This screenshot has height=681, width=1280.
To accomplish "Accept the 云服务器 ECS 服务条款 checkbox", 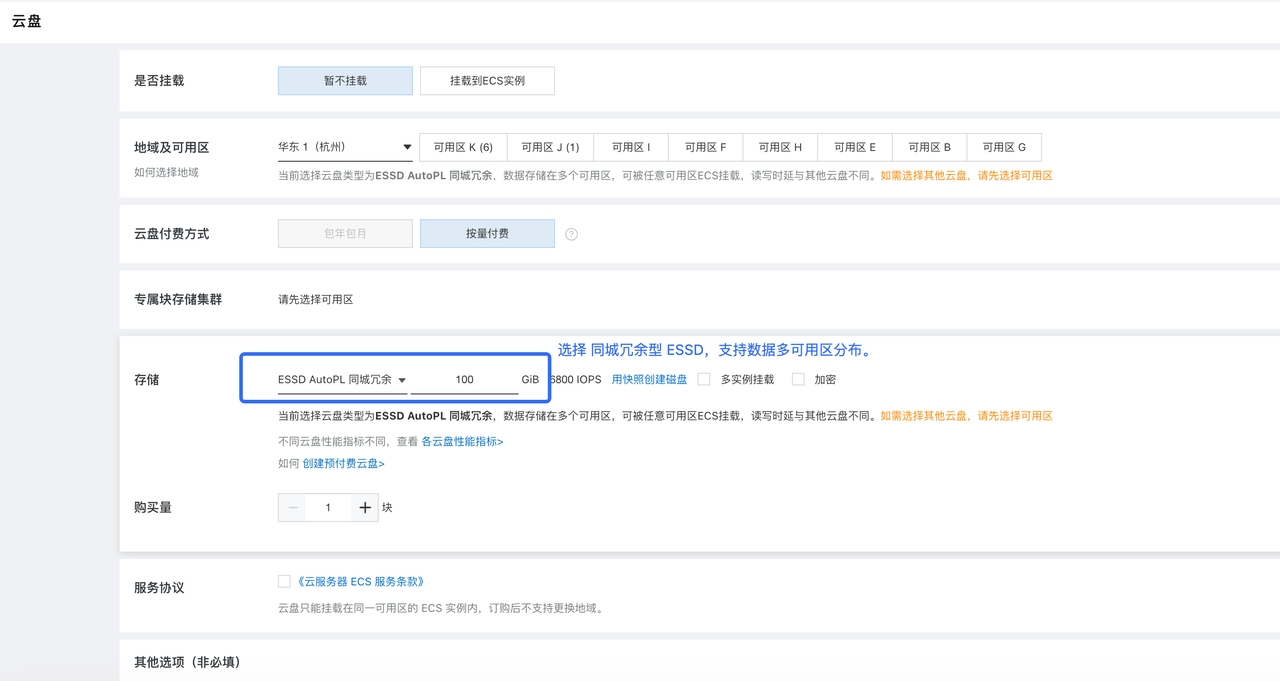I will point(284,581).
